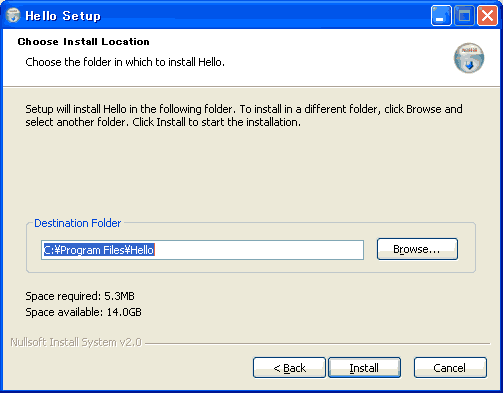
Task: Click the NSIS logo in the header
Action: 469,58
